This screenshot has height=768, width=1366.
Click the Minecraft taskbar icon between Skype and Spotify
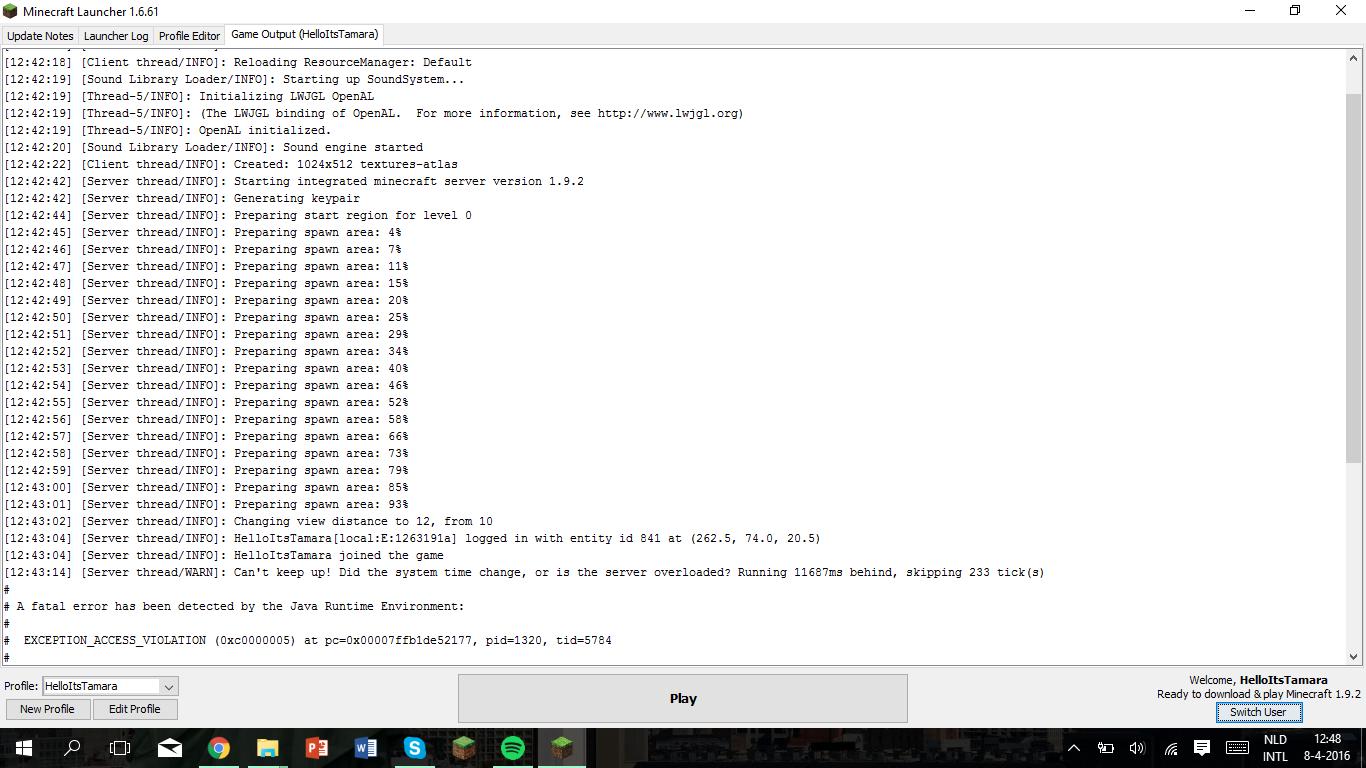[464, 747]
